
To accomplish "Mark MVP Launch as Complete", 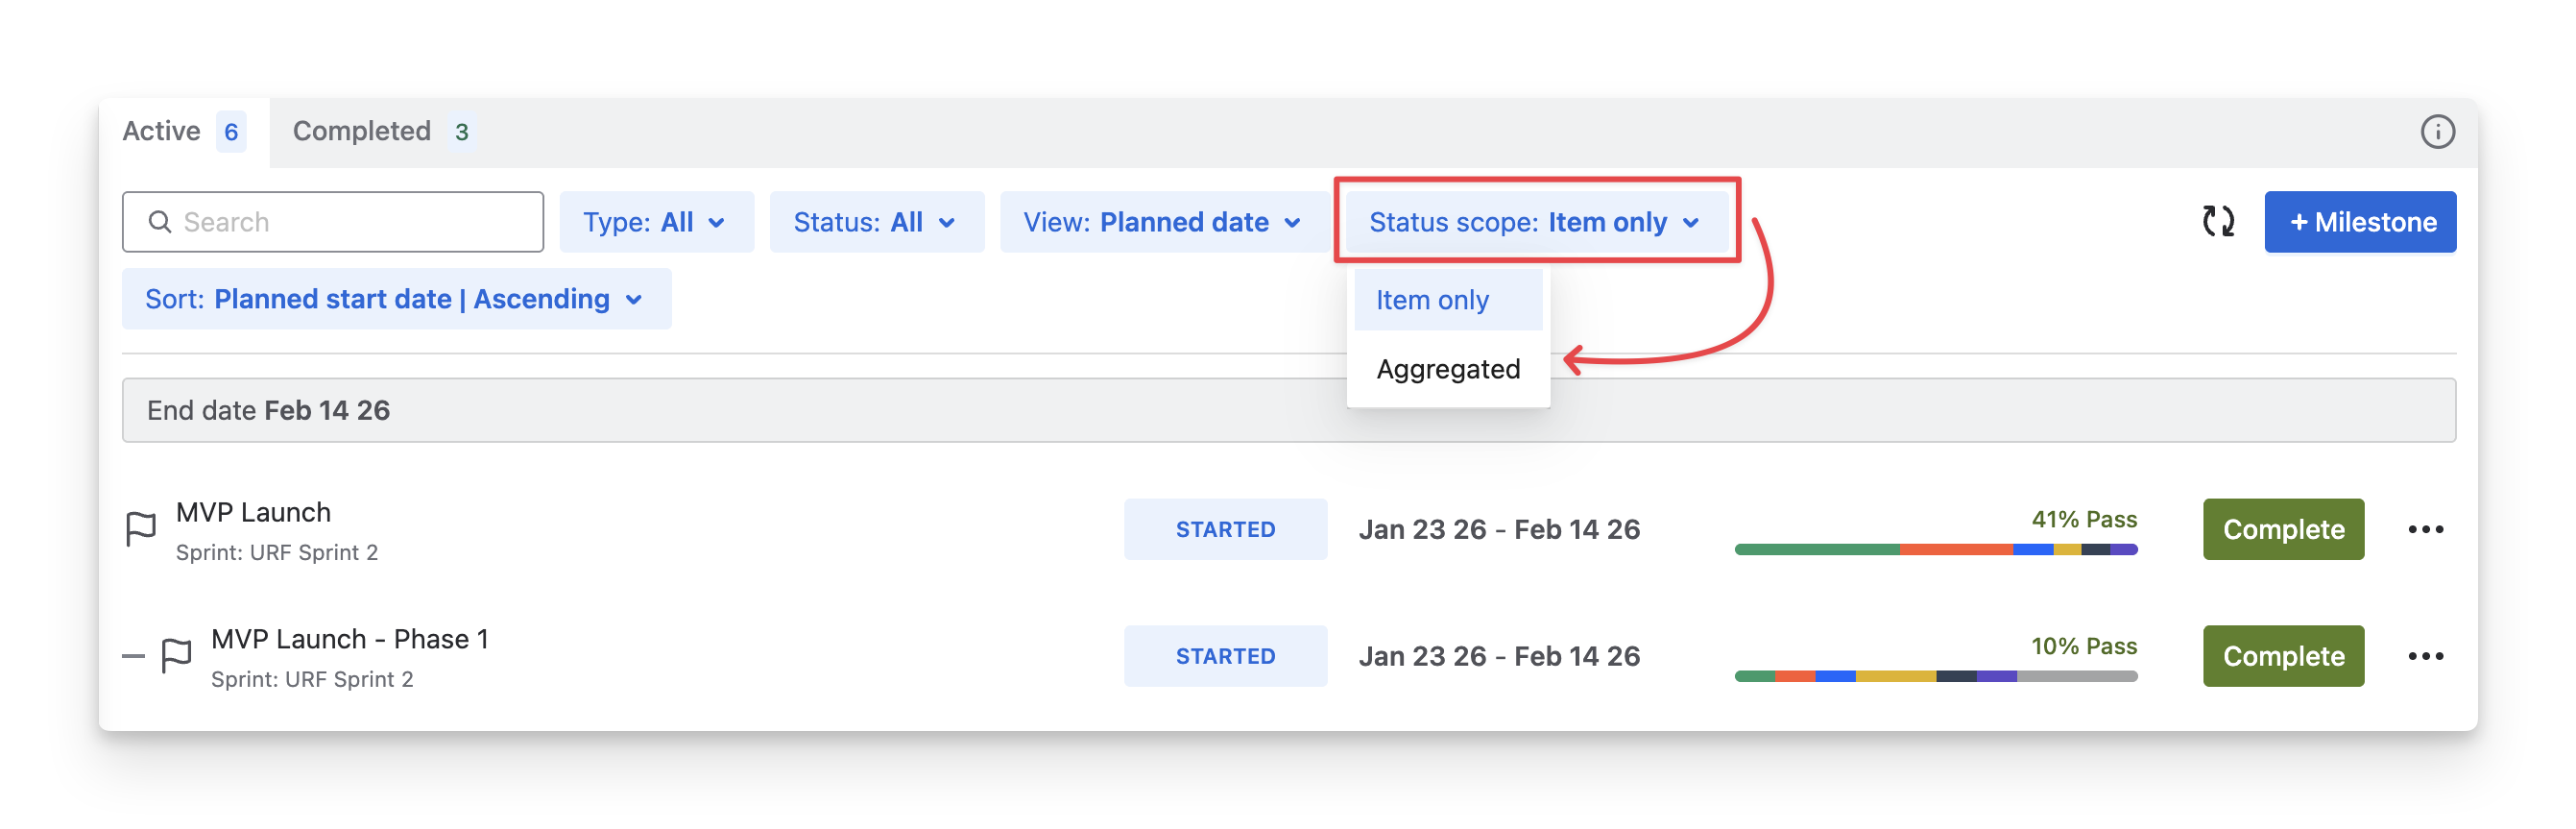I will [2283, 529].
